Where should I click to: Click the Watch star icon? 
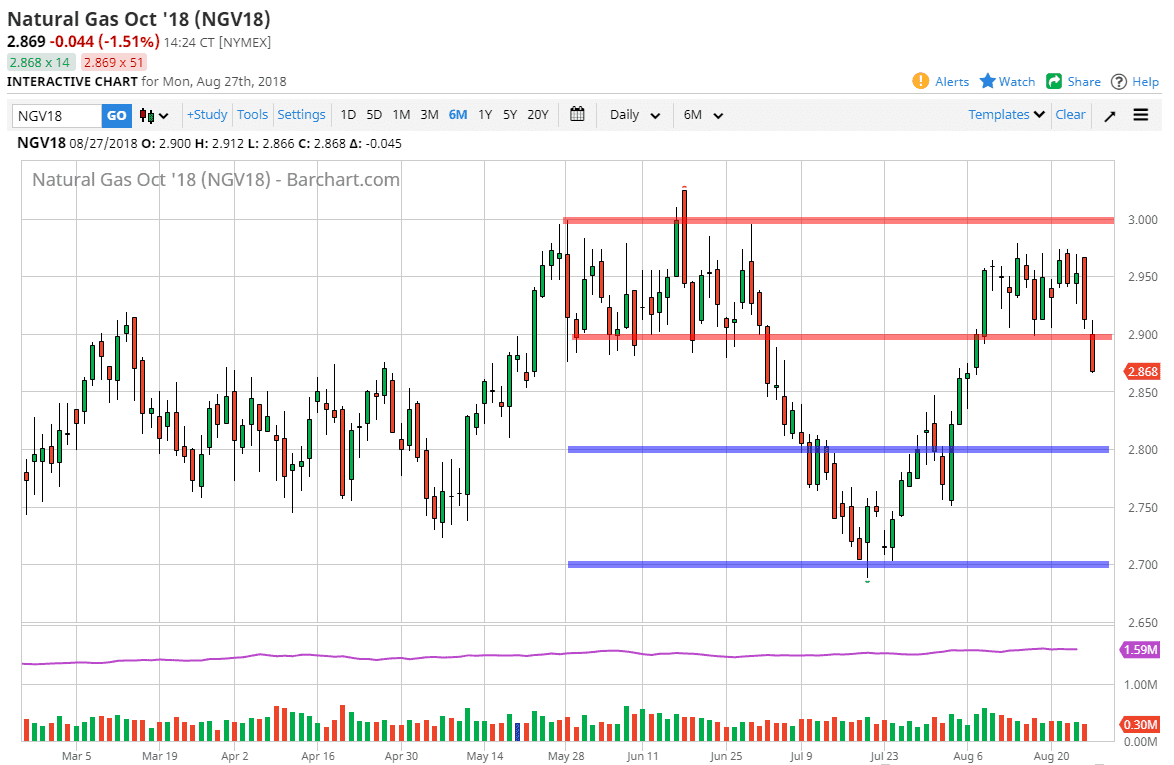[988, 81]
